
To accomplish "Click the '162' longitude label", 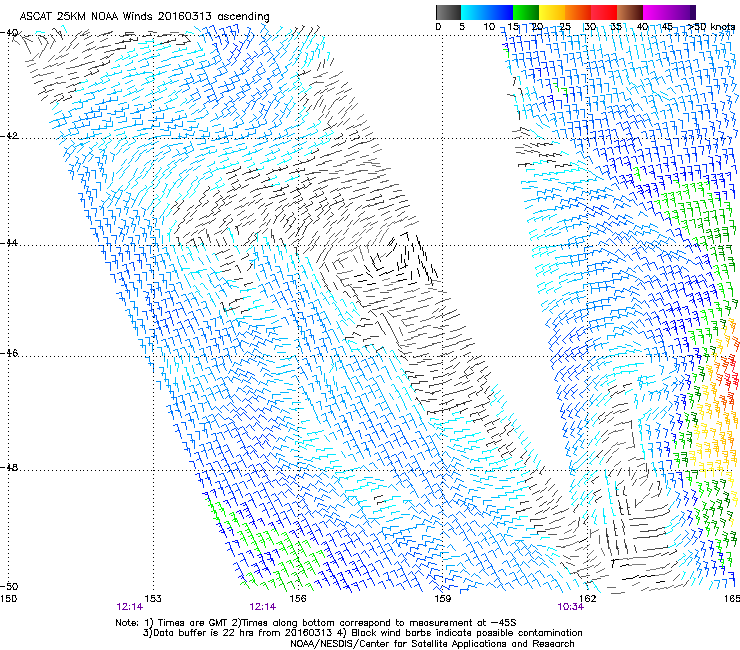I will coord(587,599).
